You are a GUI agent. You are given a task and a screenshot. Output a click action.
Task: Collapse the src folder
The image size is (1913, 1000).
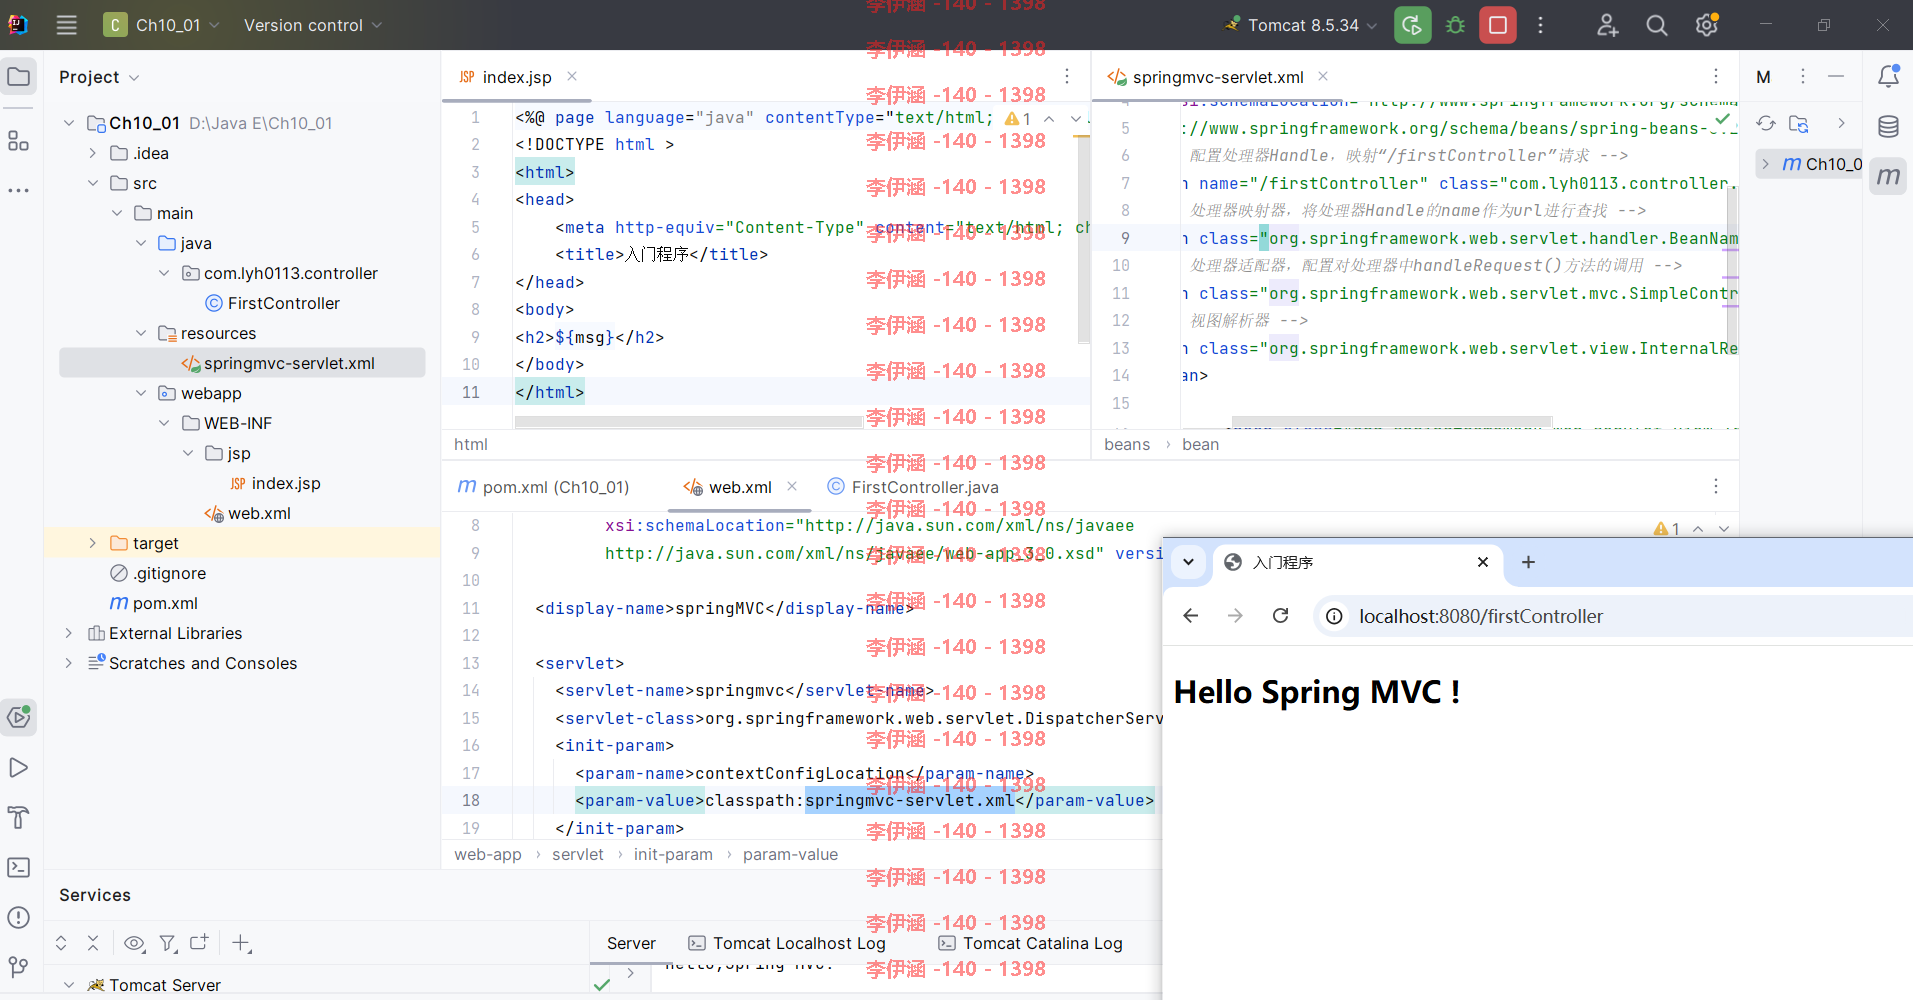93,183
